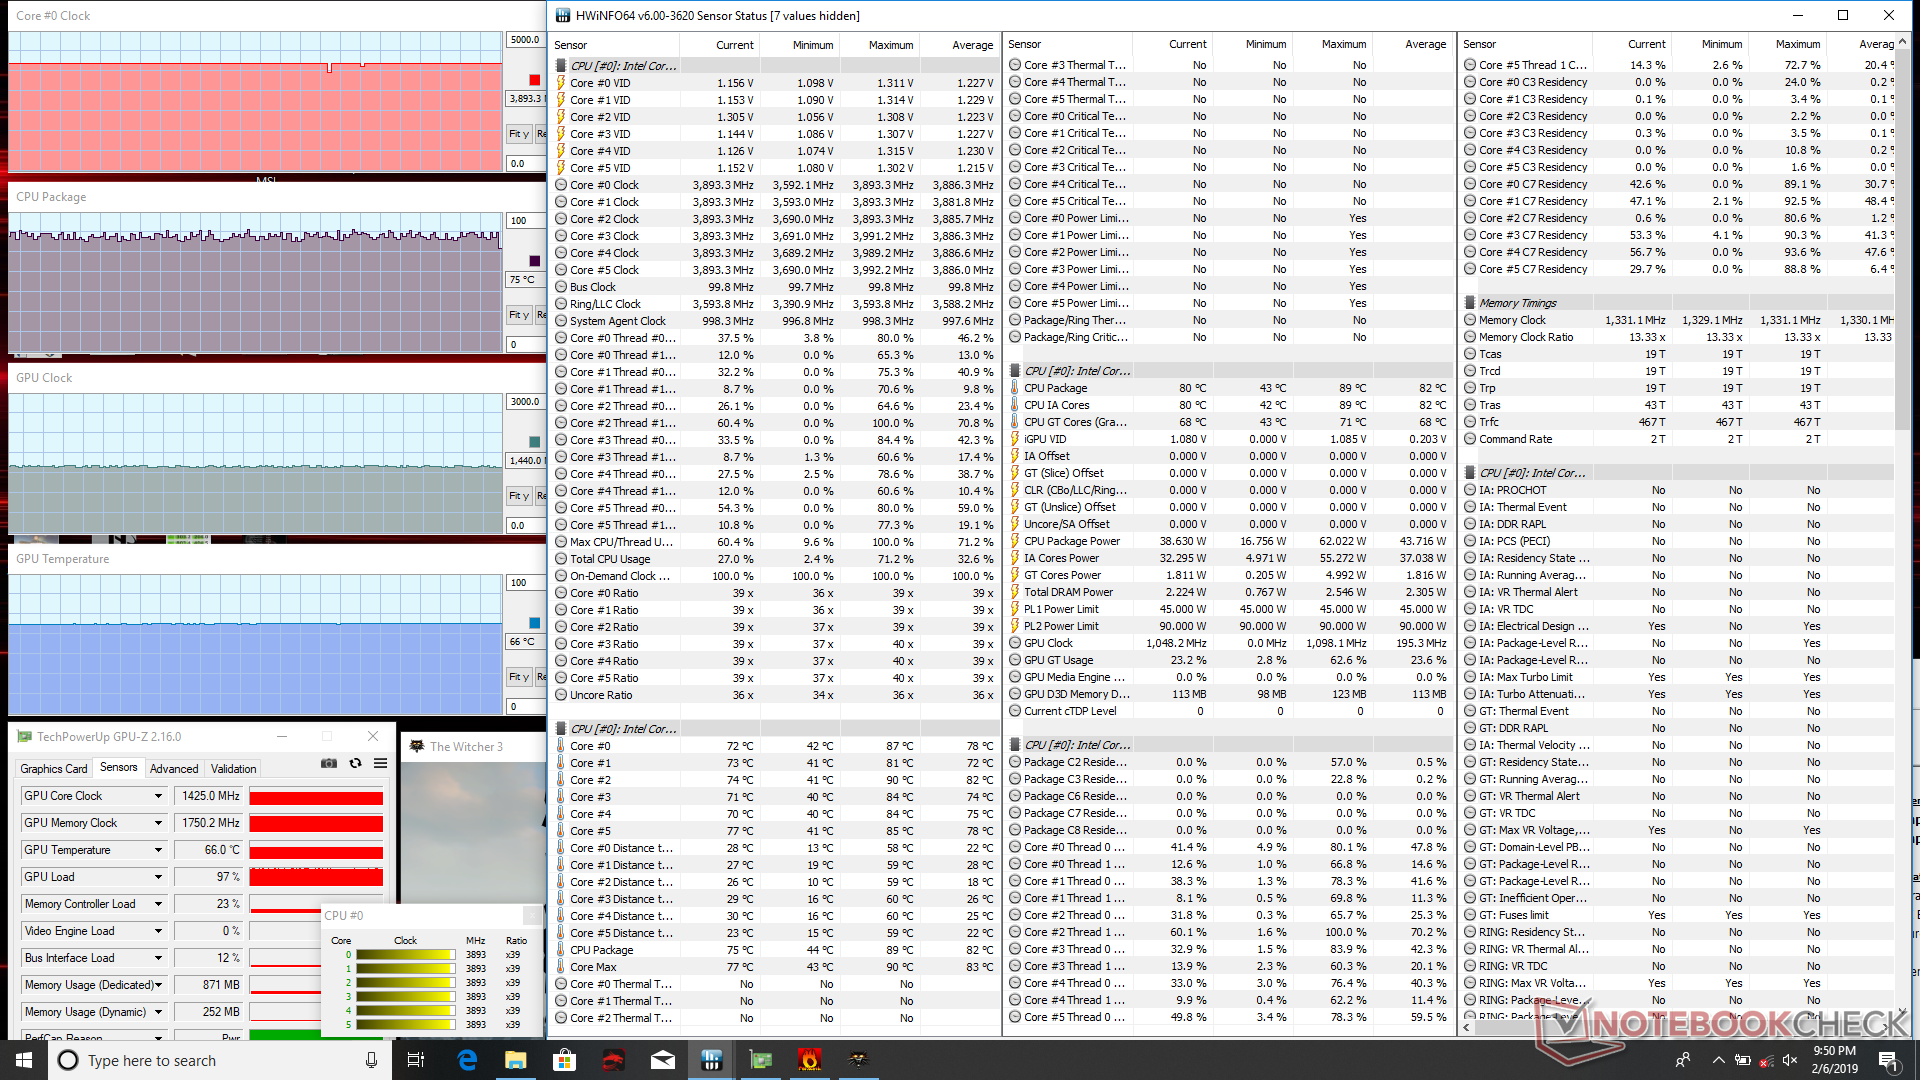1920x1080 pixels.
Task: Click the GPU-Z screenshot camera icon
Action: click(x=328, y=763)
